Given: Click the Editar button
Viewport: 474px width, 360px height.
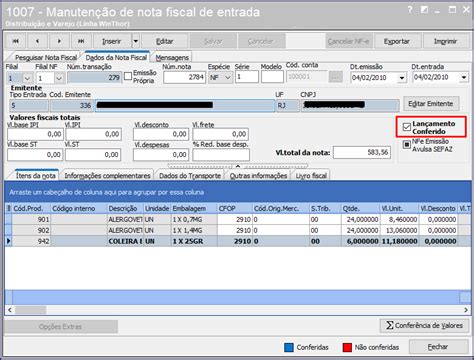Looking at the screenshot, I should pos(165,41).
